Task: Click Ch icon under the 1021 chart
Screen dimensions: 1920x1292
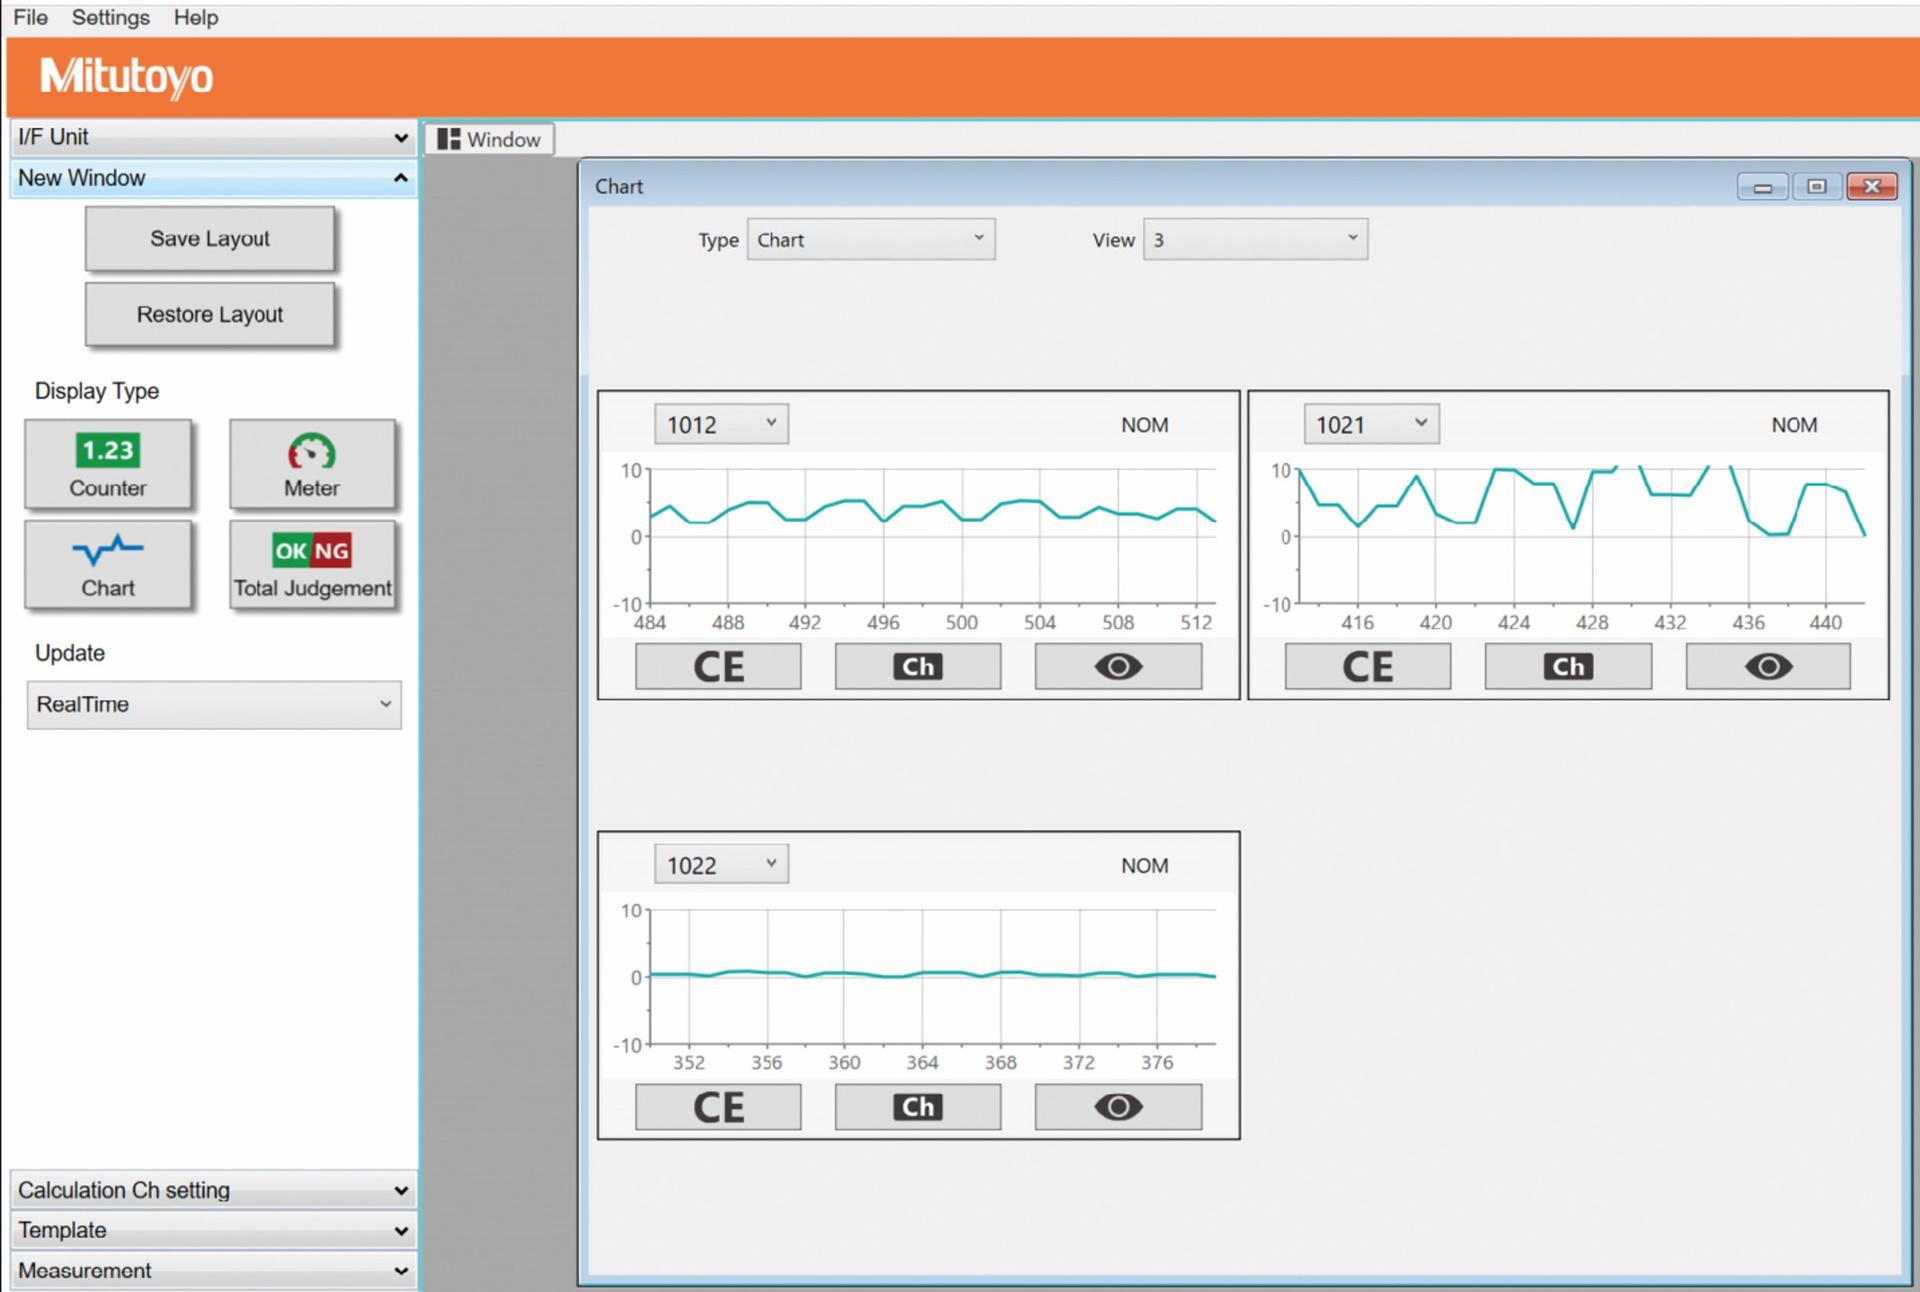Action: pyautogui.click(x=1567, y=667)
